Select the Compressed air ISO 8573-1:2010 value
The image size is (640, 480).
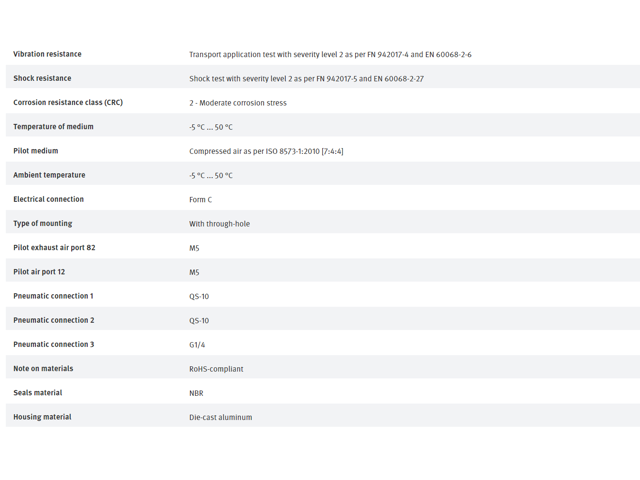pos(266,151)
